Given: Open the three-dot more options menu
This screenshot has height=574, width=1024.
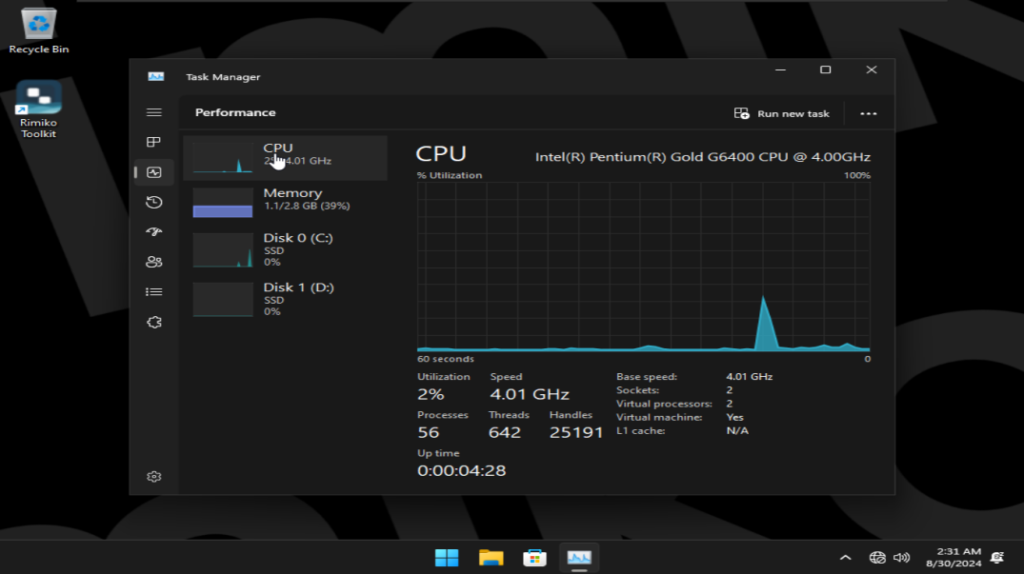Looking at the screenshot, I should click(868, 114).
